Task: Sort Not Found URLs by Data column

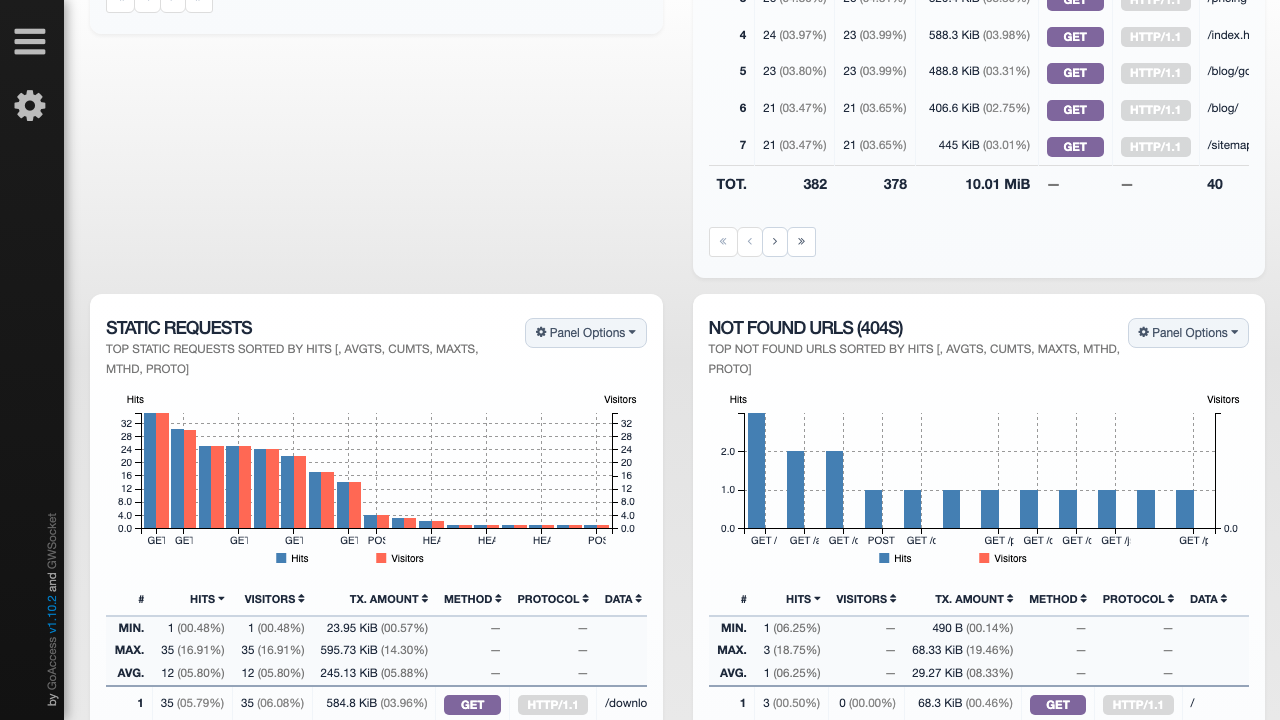Action: click(x=1208, y=599)
